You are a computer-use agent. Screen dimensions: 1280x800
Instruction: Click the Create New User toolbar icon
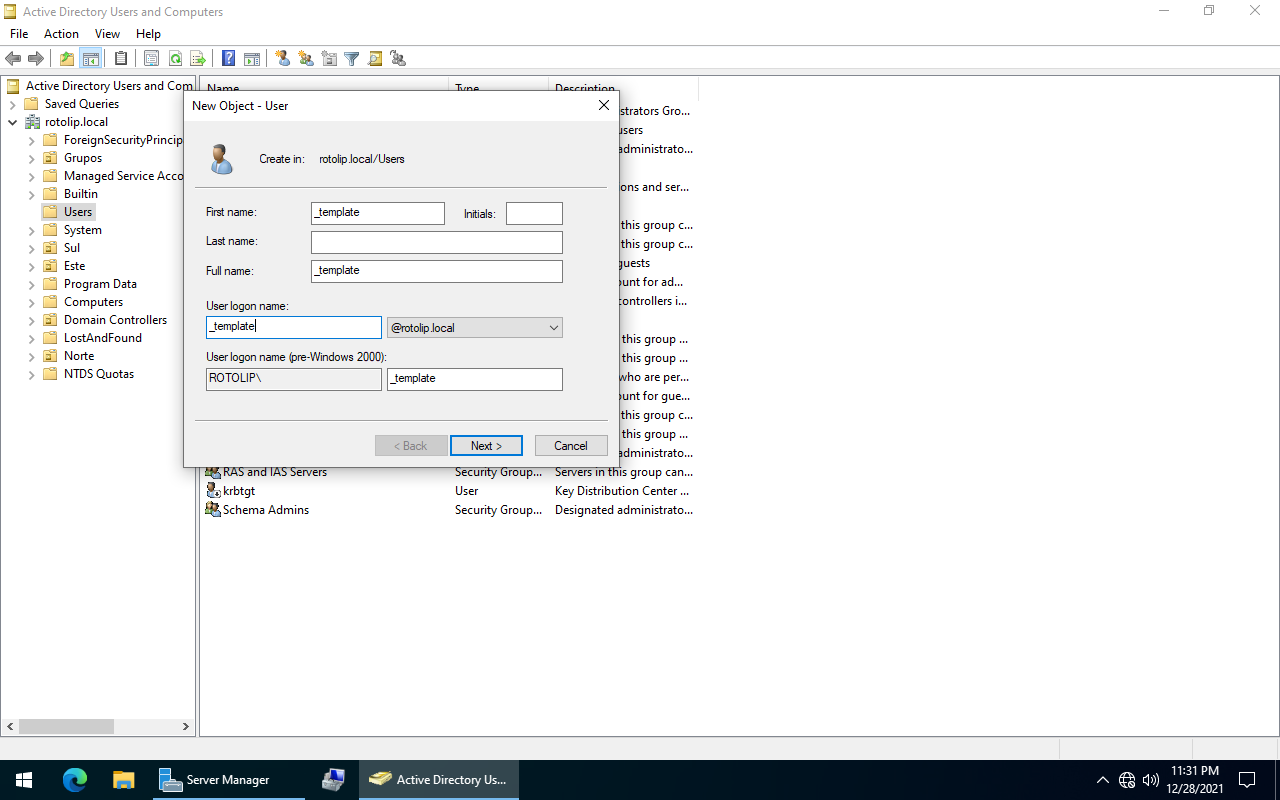283,59
